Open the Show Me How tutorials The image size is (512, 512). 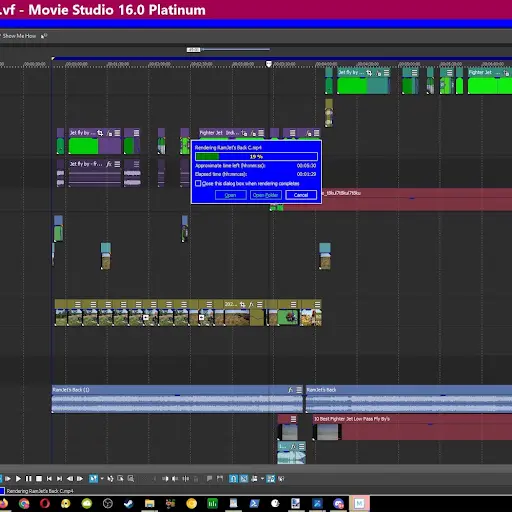[x=19, y=36]
